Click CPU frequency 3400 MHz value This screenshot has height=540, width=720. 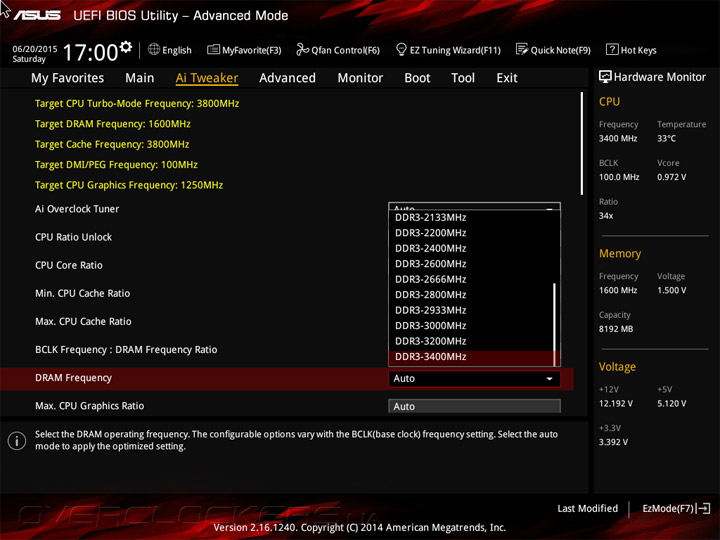tap(618, 138)
